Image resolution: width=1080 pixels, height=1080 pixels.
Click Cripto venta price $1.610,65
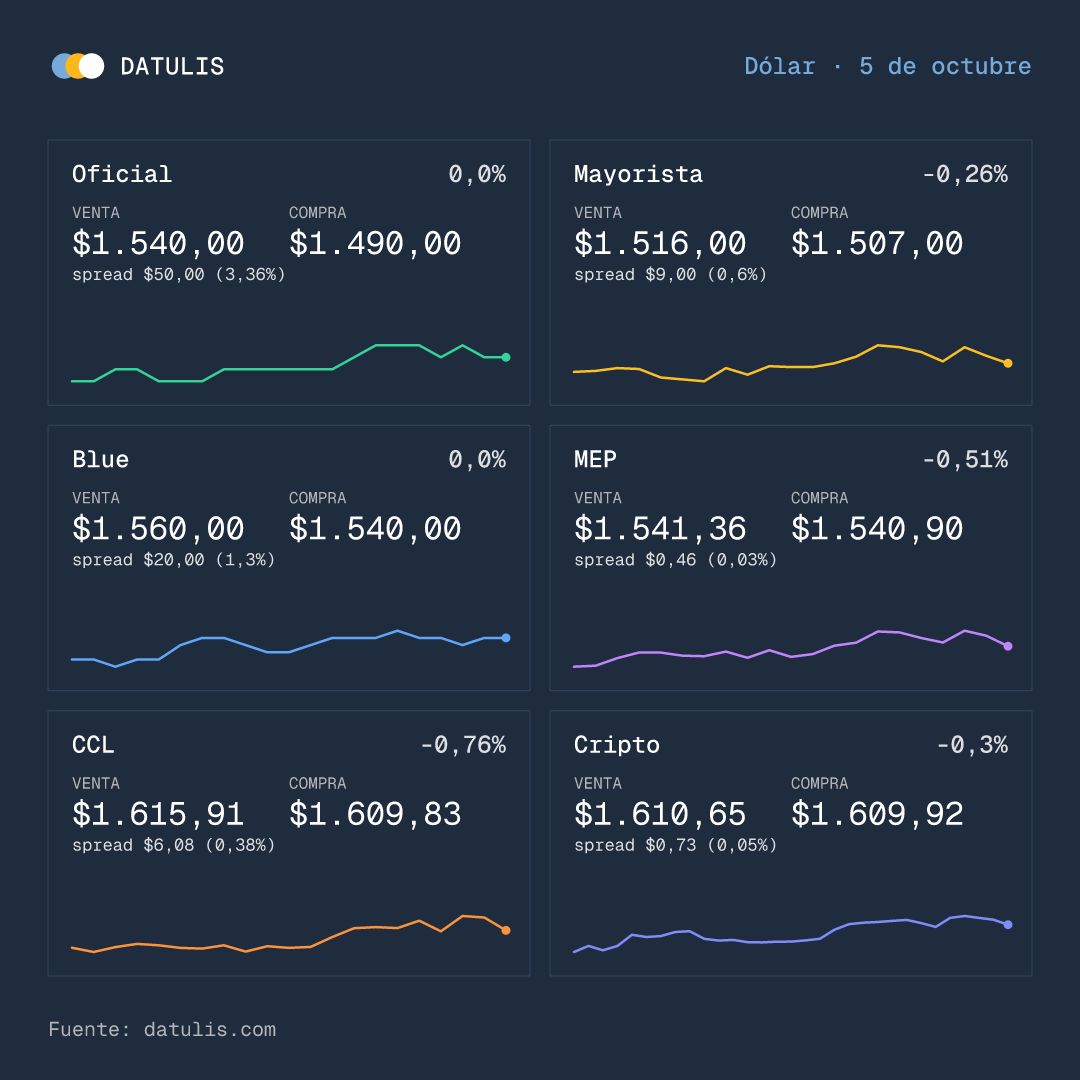660,813
